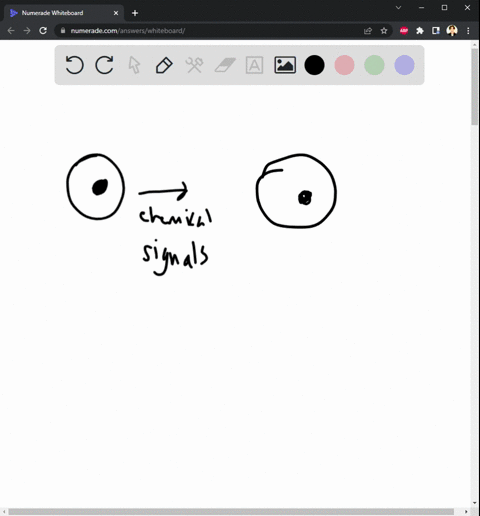Image resolution: width=480 pixels, height=516 pixels.
Task: Open the browser extensions puzzle menu
Action: tap(420, 31)
